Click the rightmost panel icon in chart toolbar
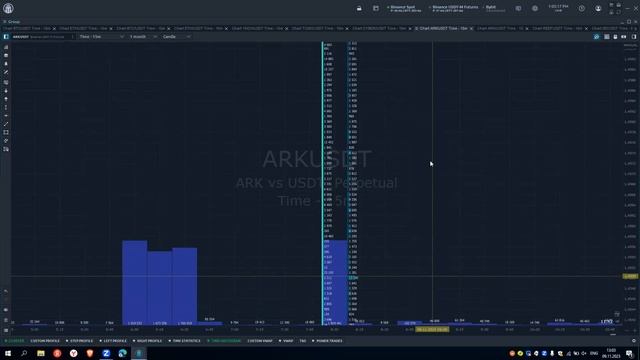The width and height of the screenshot is (640, 360). [634, 37]
